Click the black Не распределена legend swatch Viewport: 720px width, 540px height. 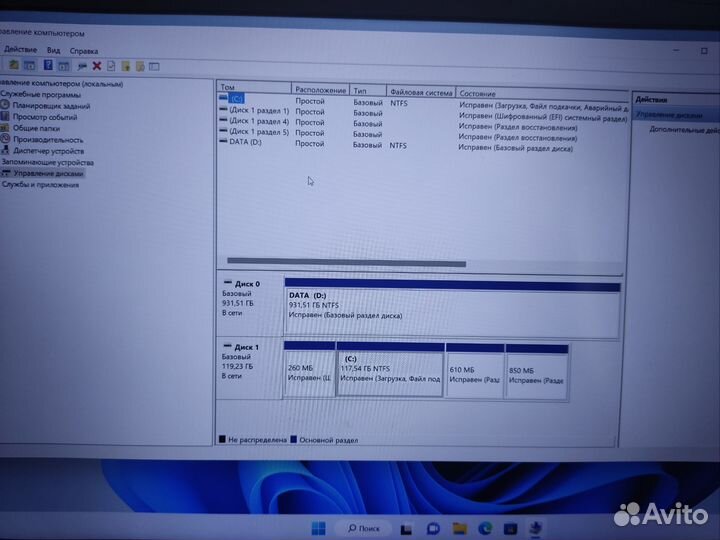pyautogui.click(x=223, y=439)
